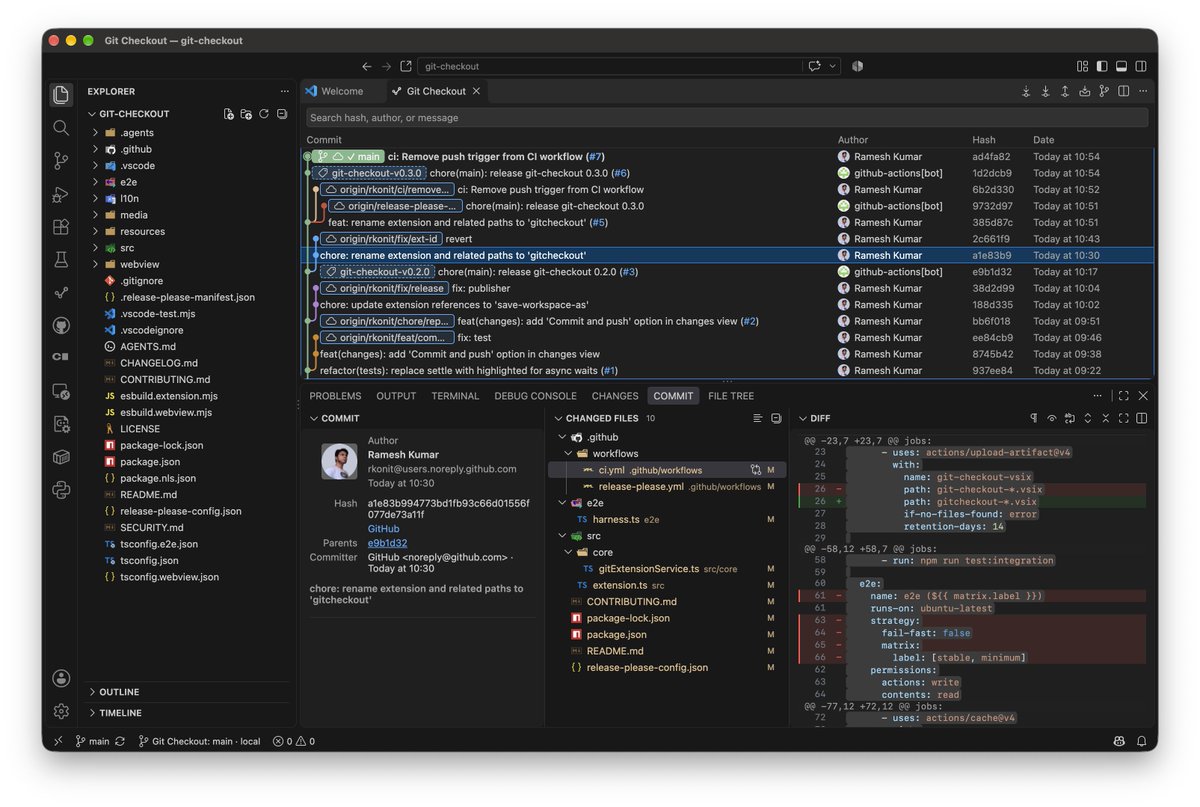Viewport: 1200px width, 807px height.
Task: Open the Search view in activity bar
Action: (x=61, y=128)
